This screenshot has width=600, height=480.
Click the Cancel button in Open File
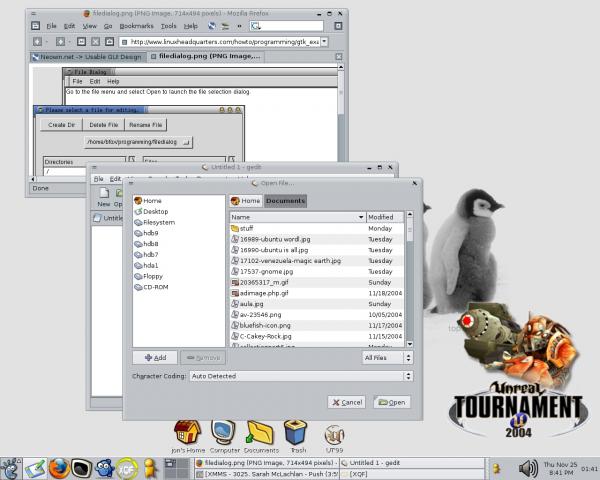(x=347, y=402)
